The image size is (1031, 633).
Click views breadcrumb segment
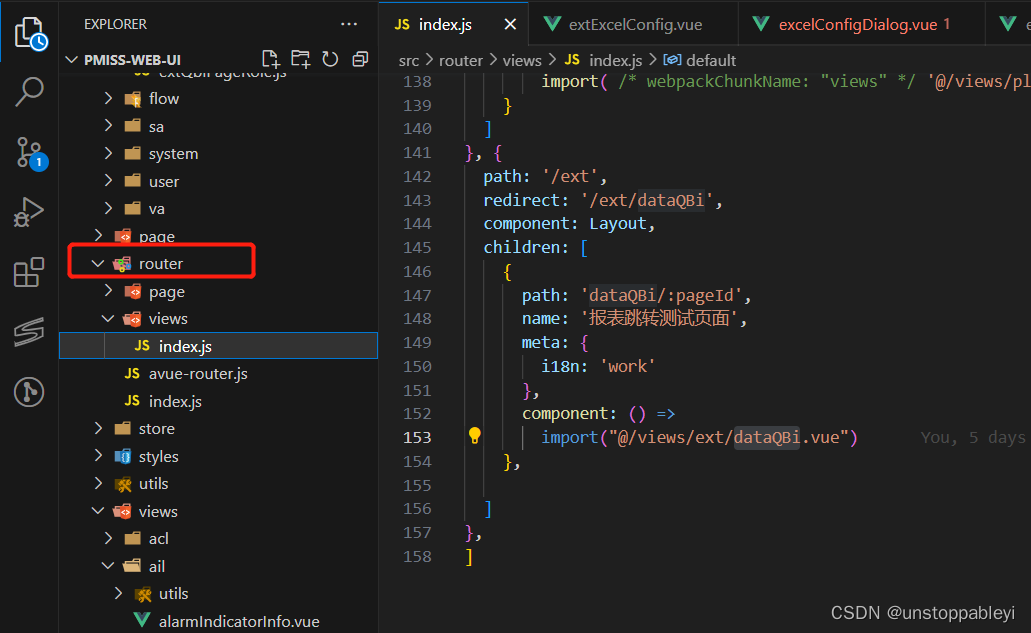coord(522,60)
